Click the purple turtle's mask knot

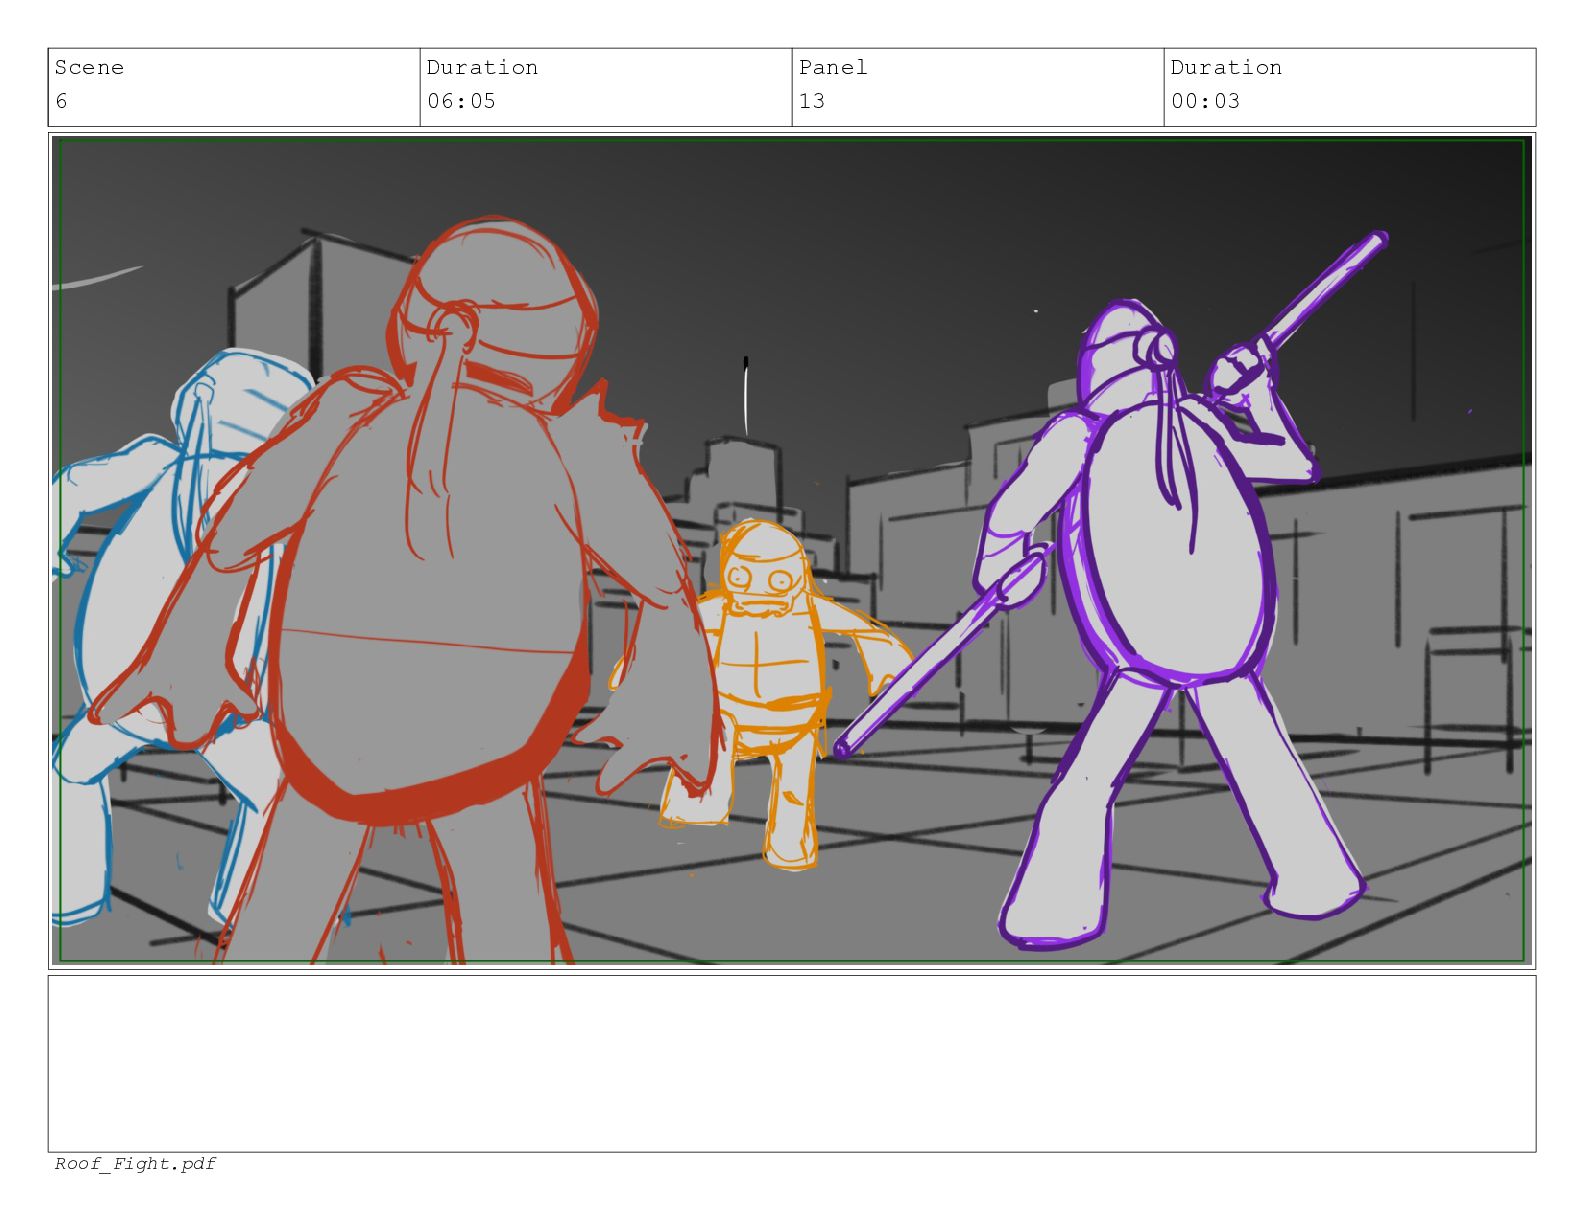pyautogui.click(x=1162, y=347)
